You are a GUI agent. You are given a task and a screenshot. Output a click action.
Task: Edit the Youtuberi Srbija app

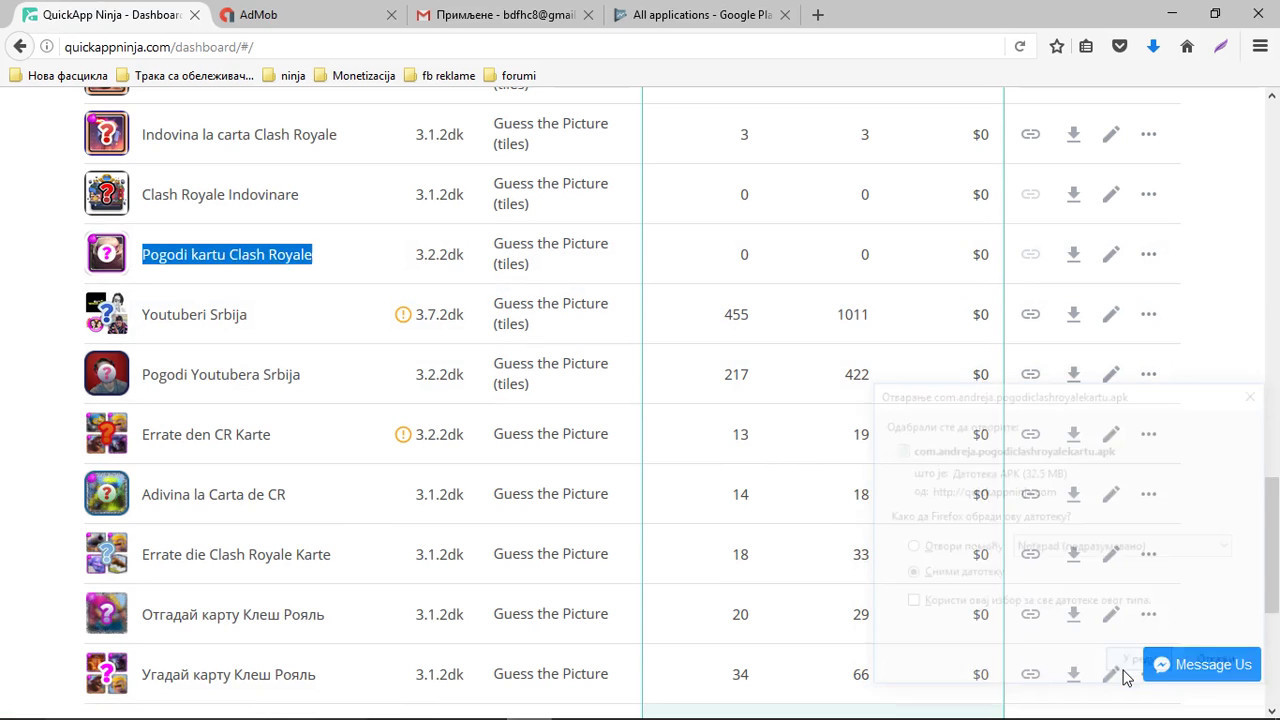click(1111, 314)
